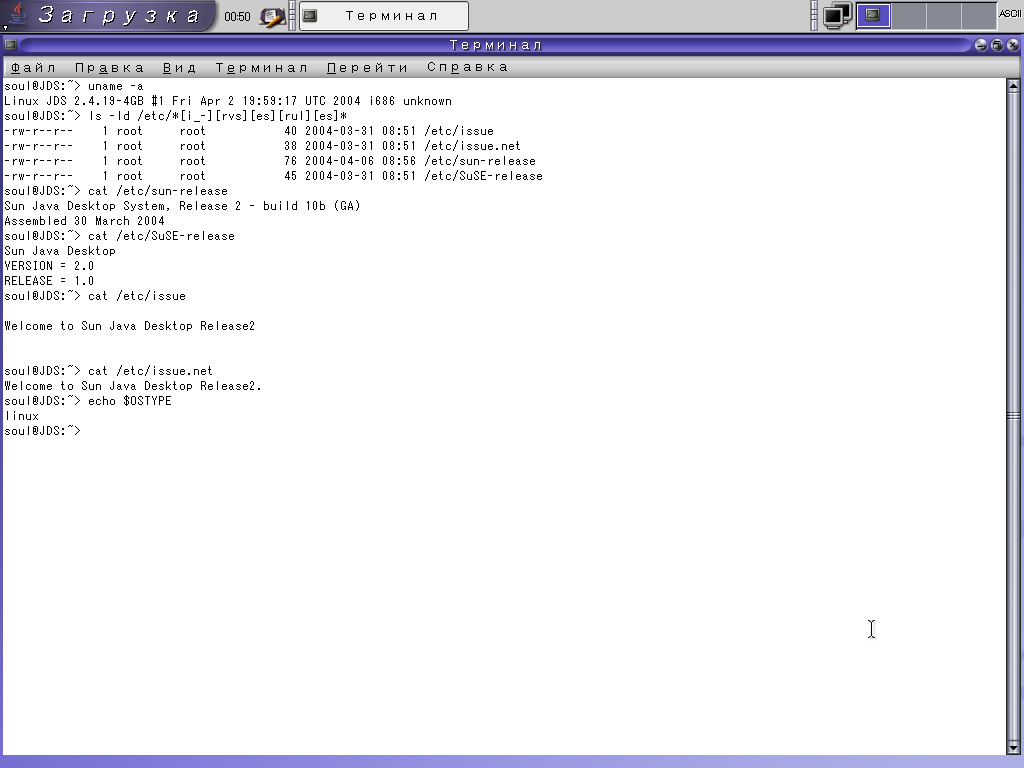Viewport: 1024px width, 768px height.
Task: Switch to the first workspace
Action: click(873, 16)
